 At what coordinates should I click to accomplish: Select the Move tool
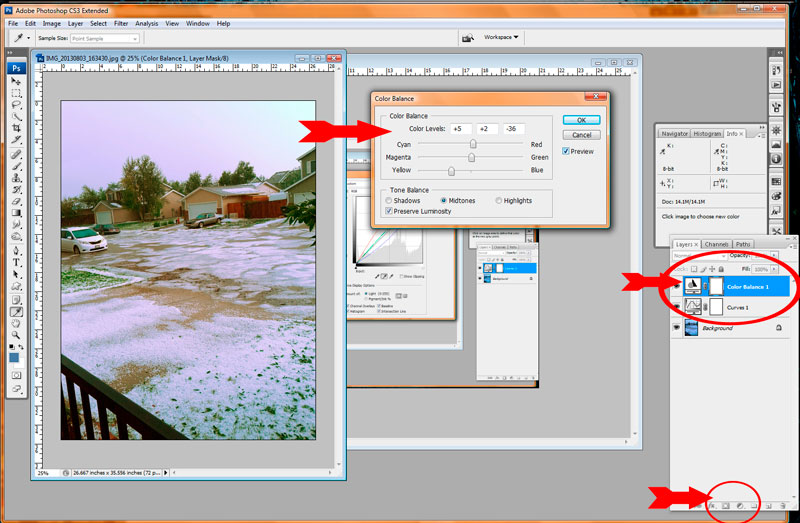[x=16, y=82]
